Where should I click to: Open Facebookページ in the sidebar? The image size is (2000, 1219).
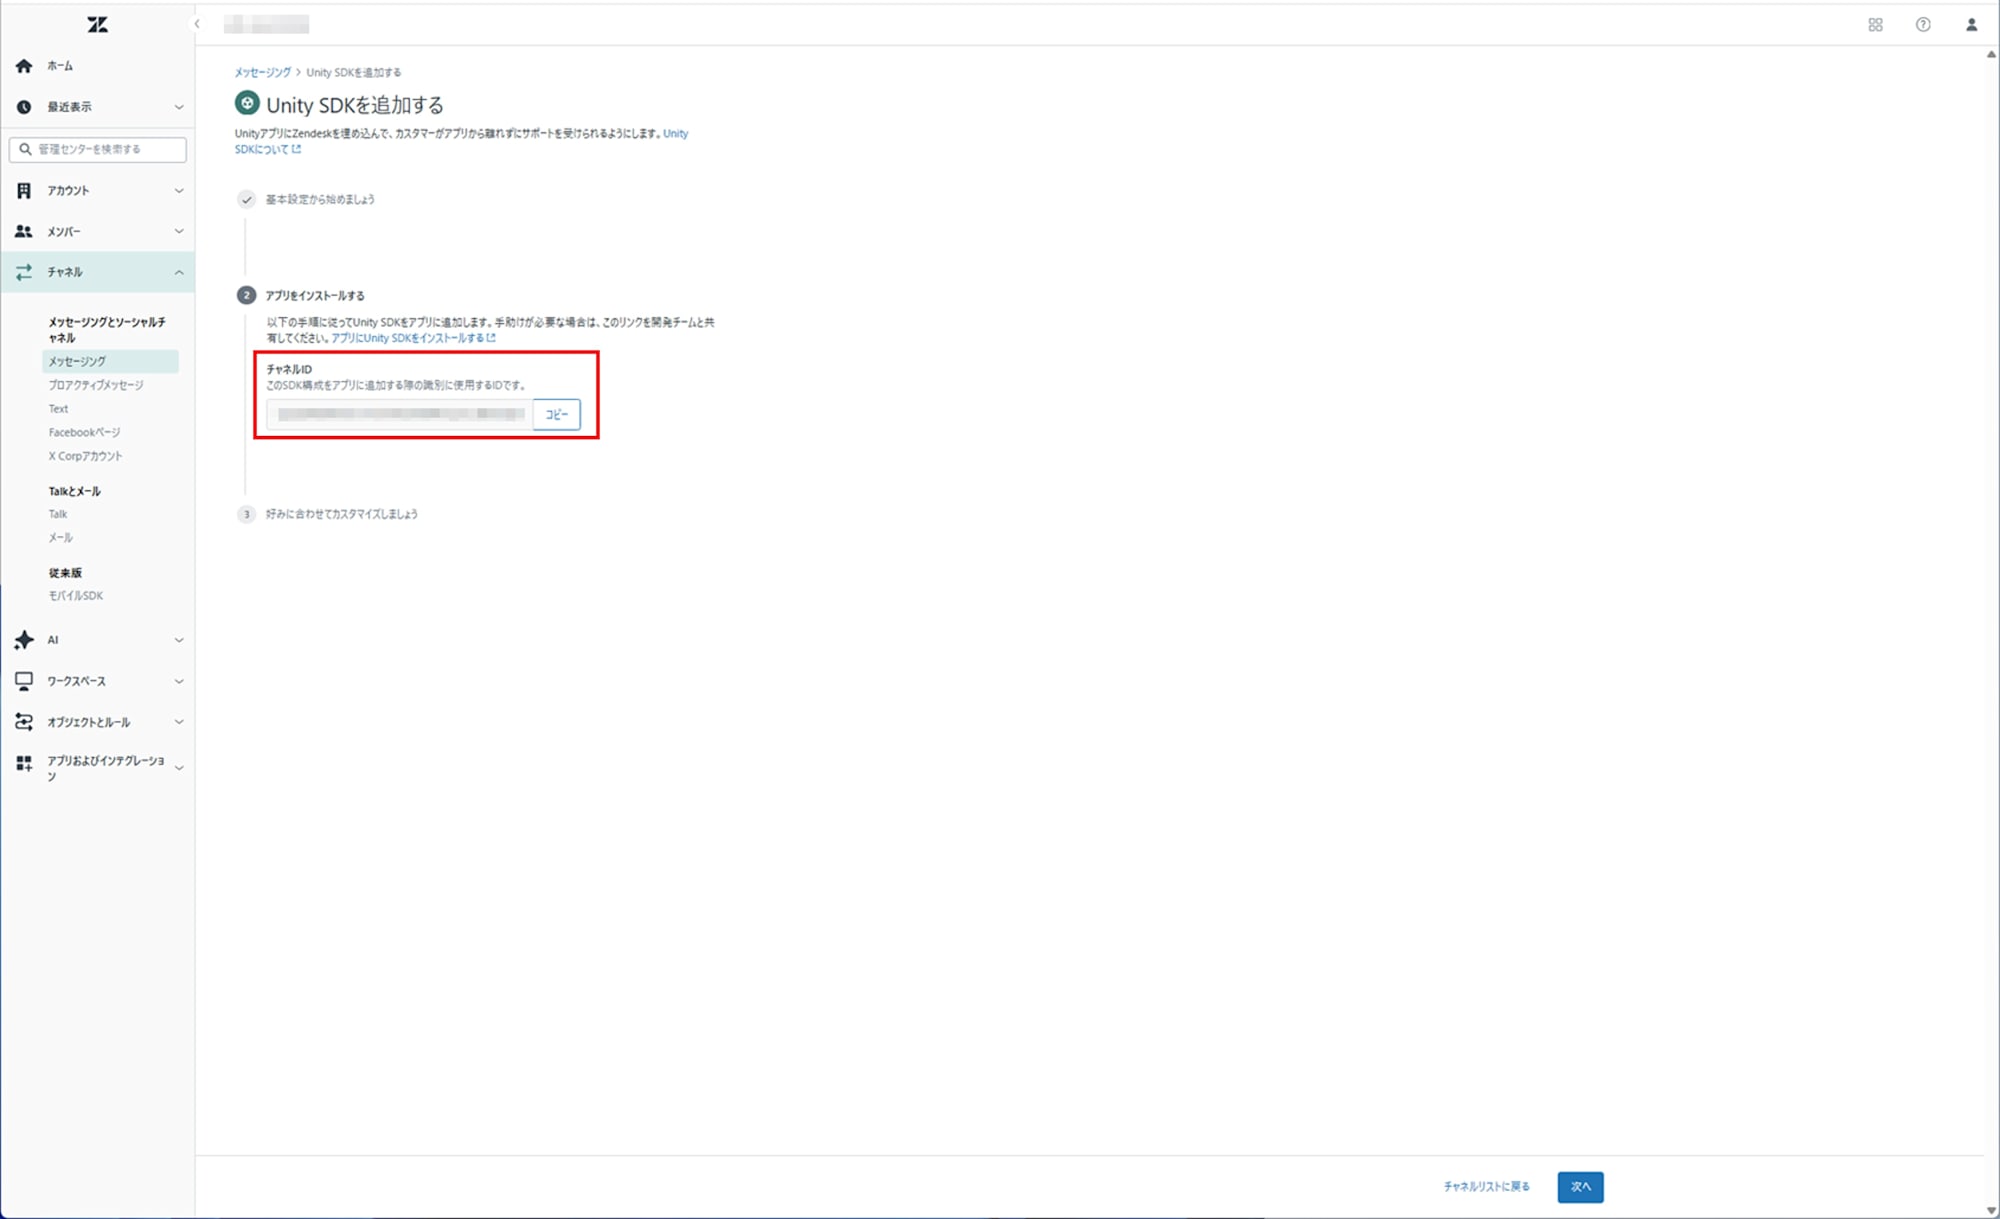click(84, 433)
